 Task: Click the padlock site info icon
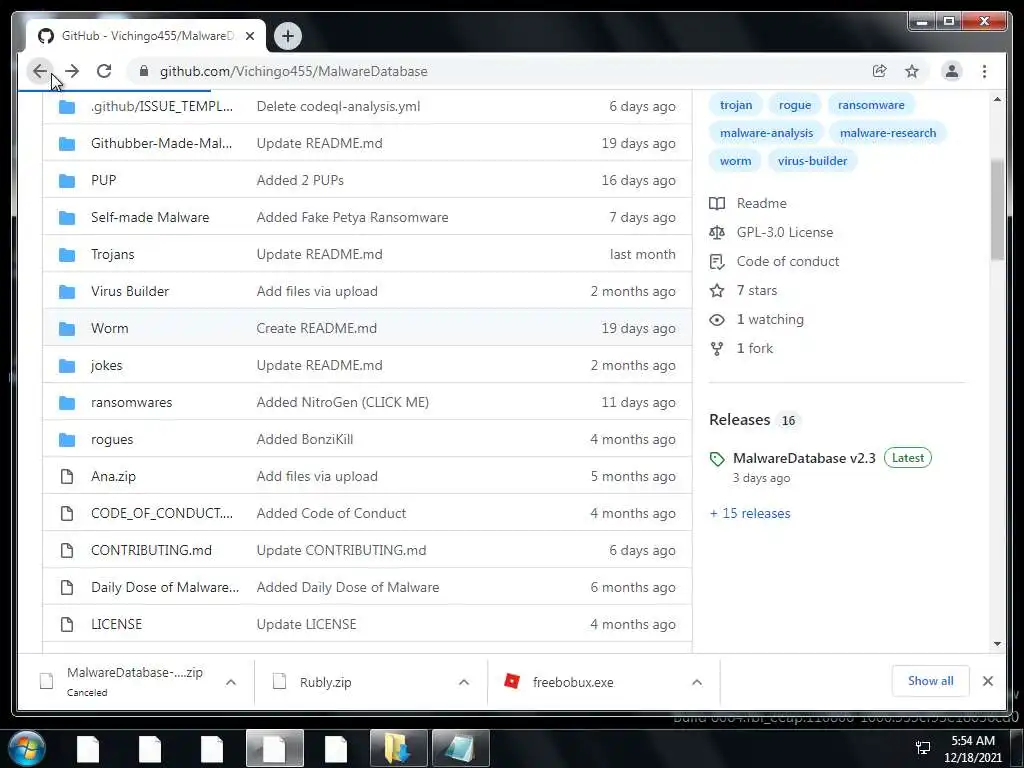(x=144, y=71)
